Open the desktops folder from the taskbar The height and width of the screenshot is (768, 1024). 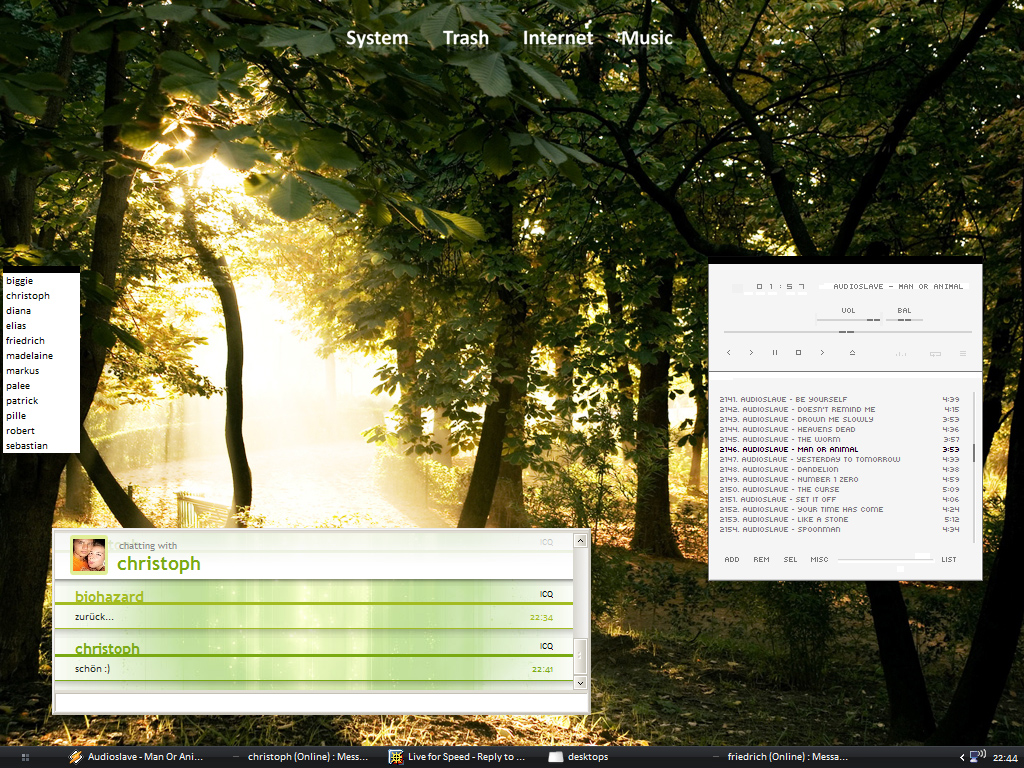[x=579, y=757]
